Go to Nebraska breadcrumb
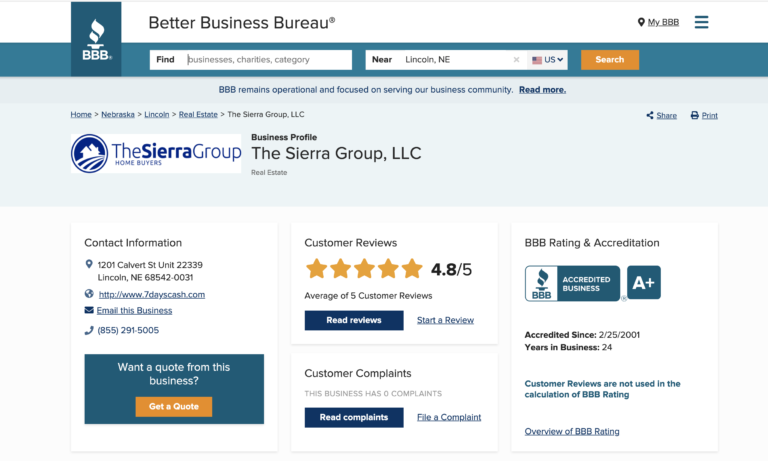Image resolution: width=768 pixels, height=461 pixels. (118, 115)
